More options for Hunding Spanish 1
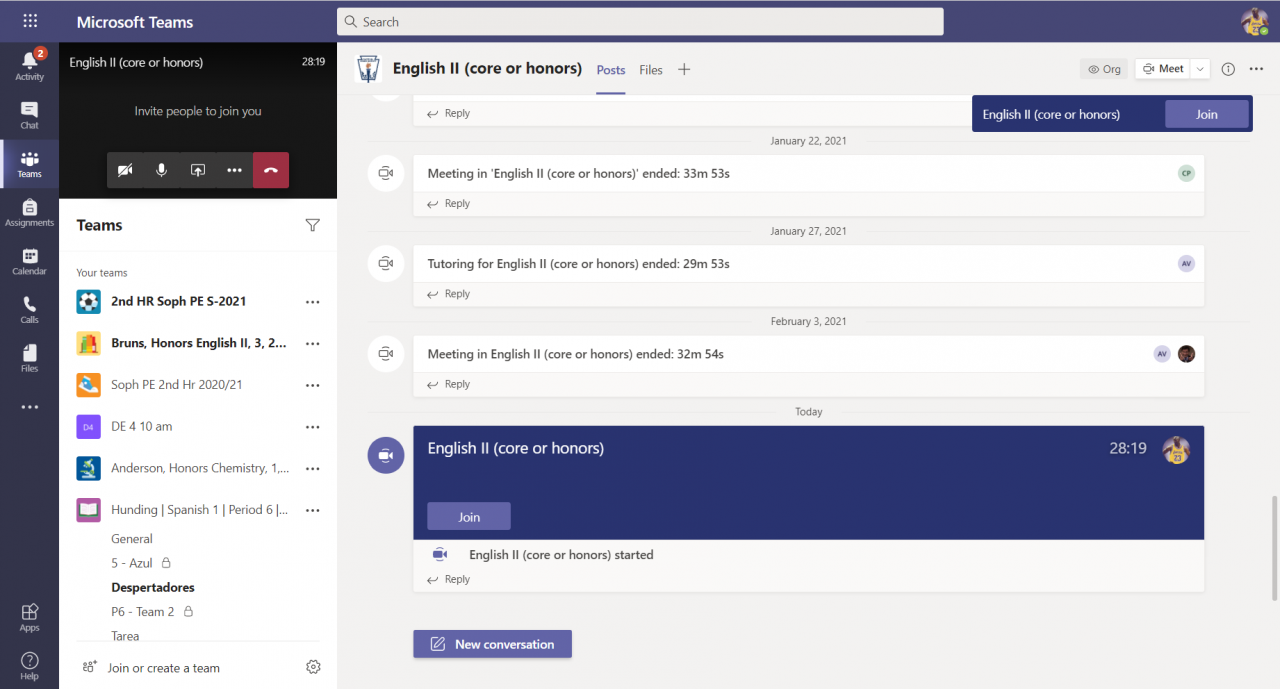This screenshot has height=689, width=1280. pos(313,510)
